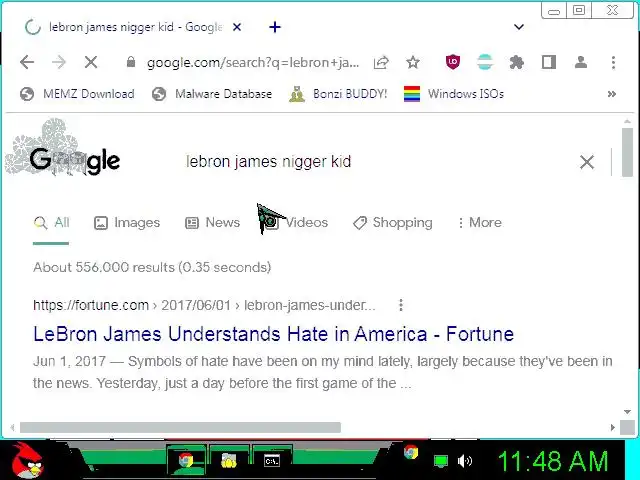Switch to the News tab
This screenshot has height=480, width=640.
tap(212, 223)
